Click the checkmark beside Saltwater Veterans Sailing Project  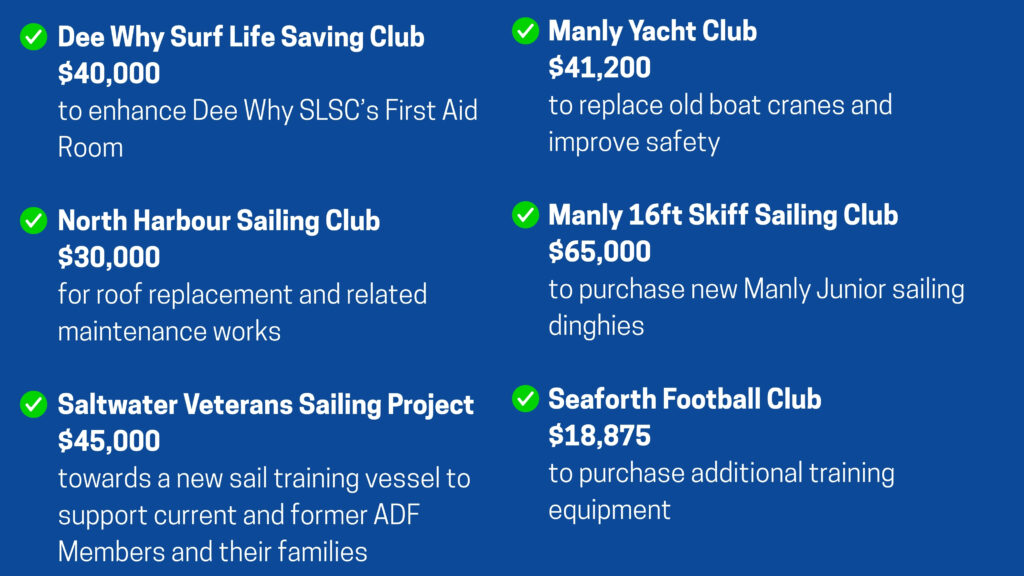click(x=34, y=404)
